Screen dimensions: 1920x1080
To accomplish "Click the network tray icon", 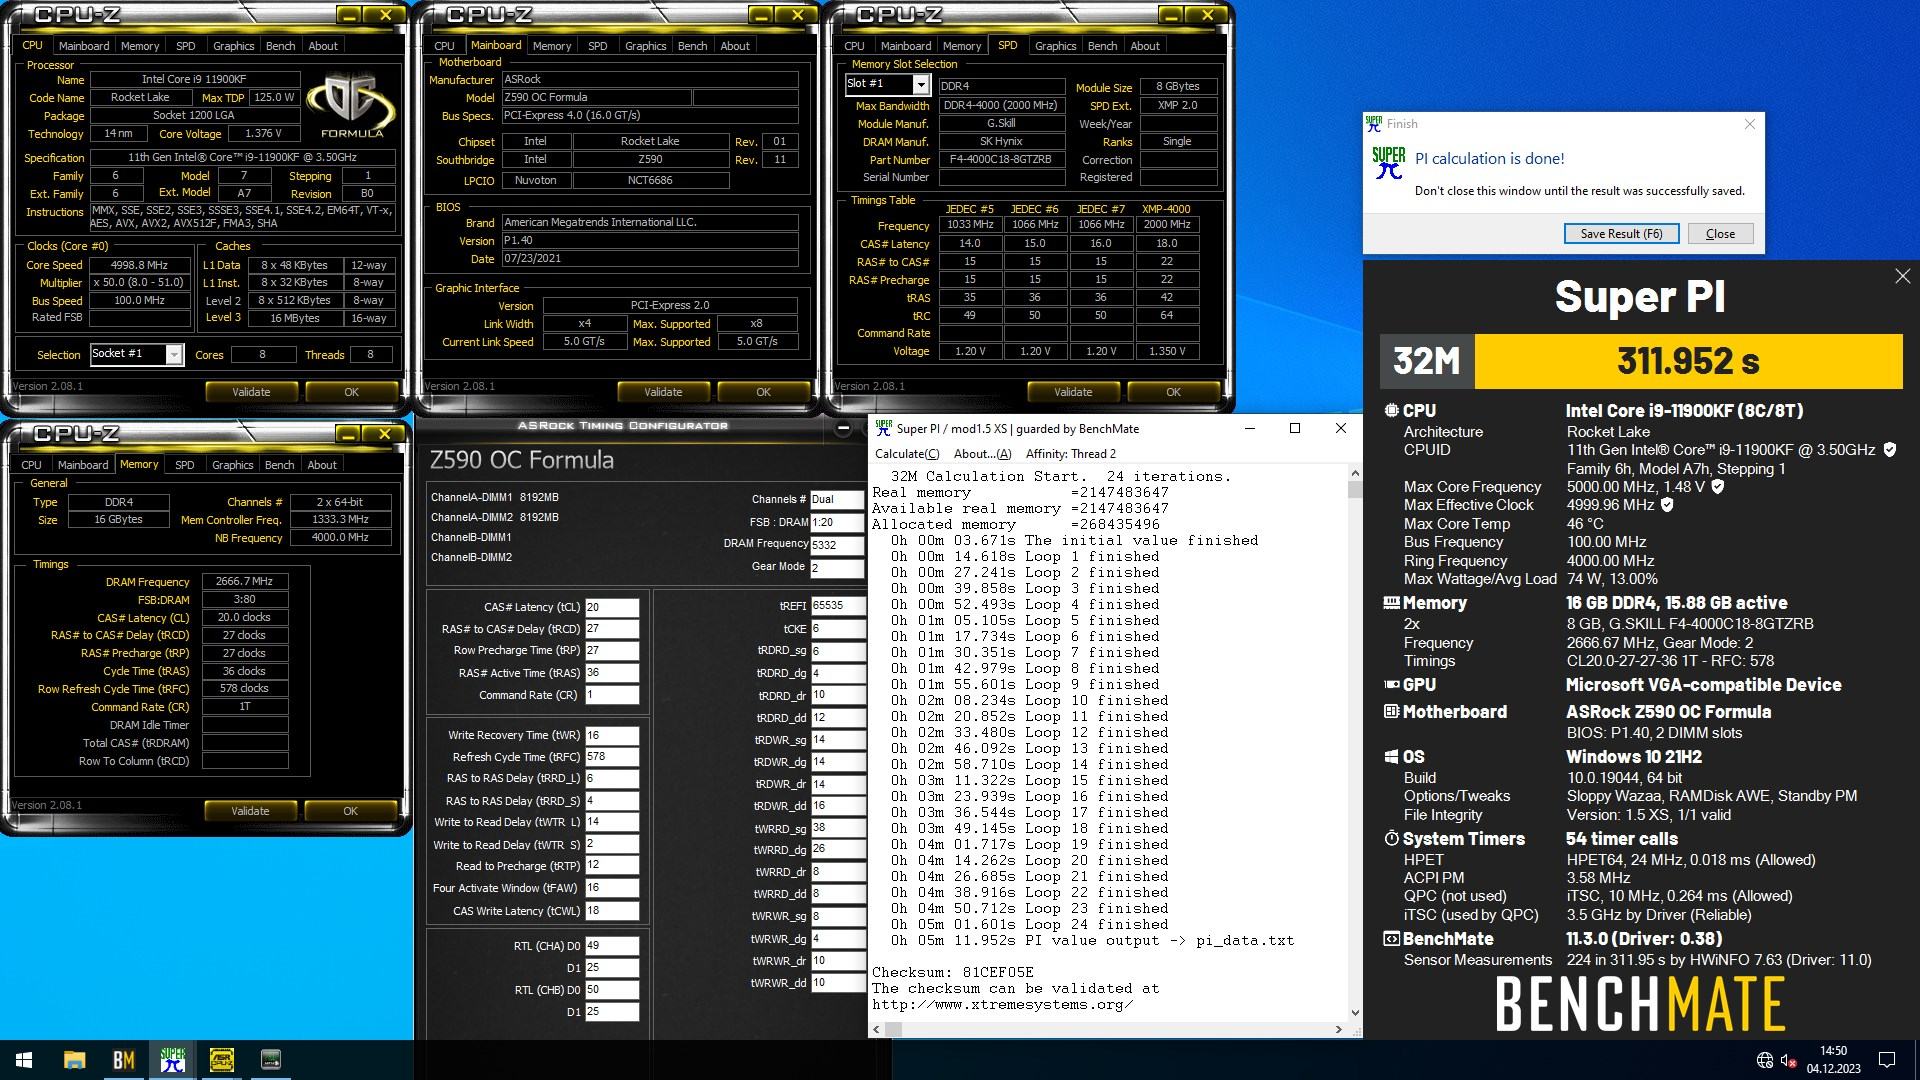I will point(1764,1060).
